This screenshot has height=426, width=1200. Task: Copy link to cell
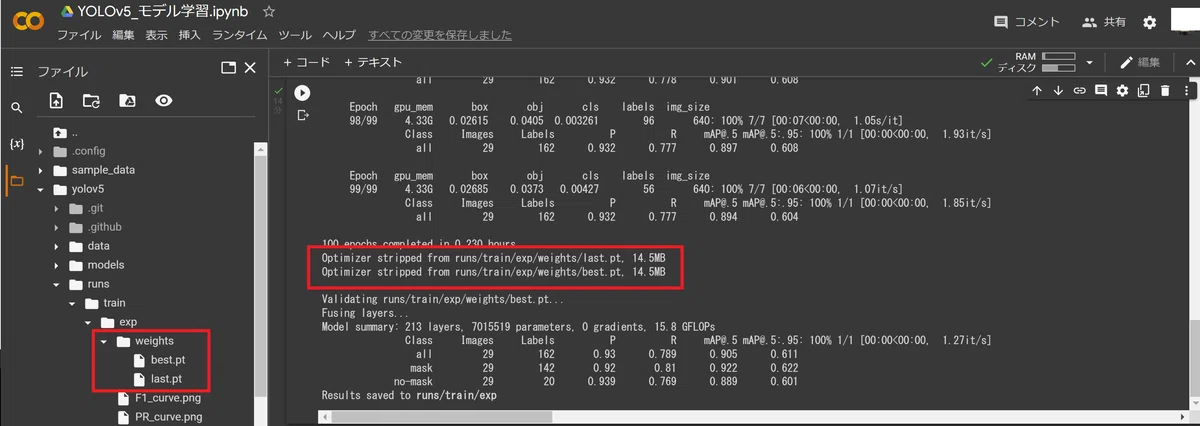[1079, 91]
